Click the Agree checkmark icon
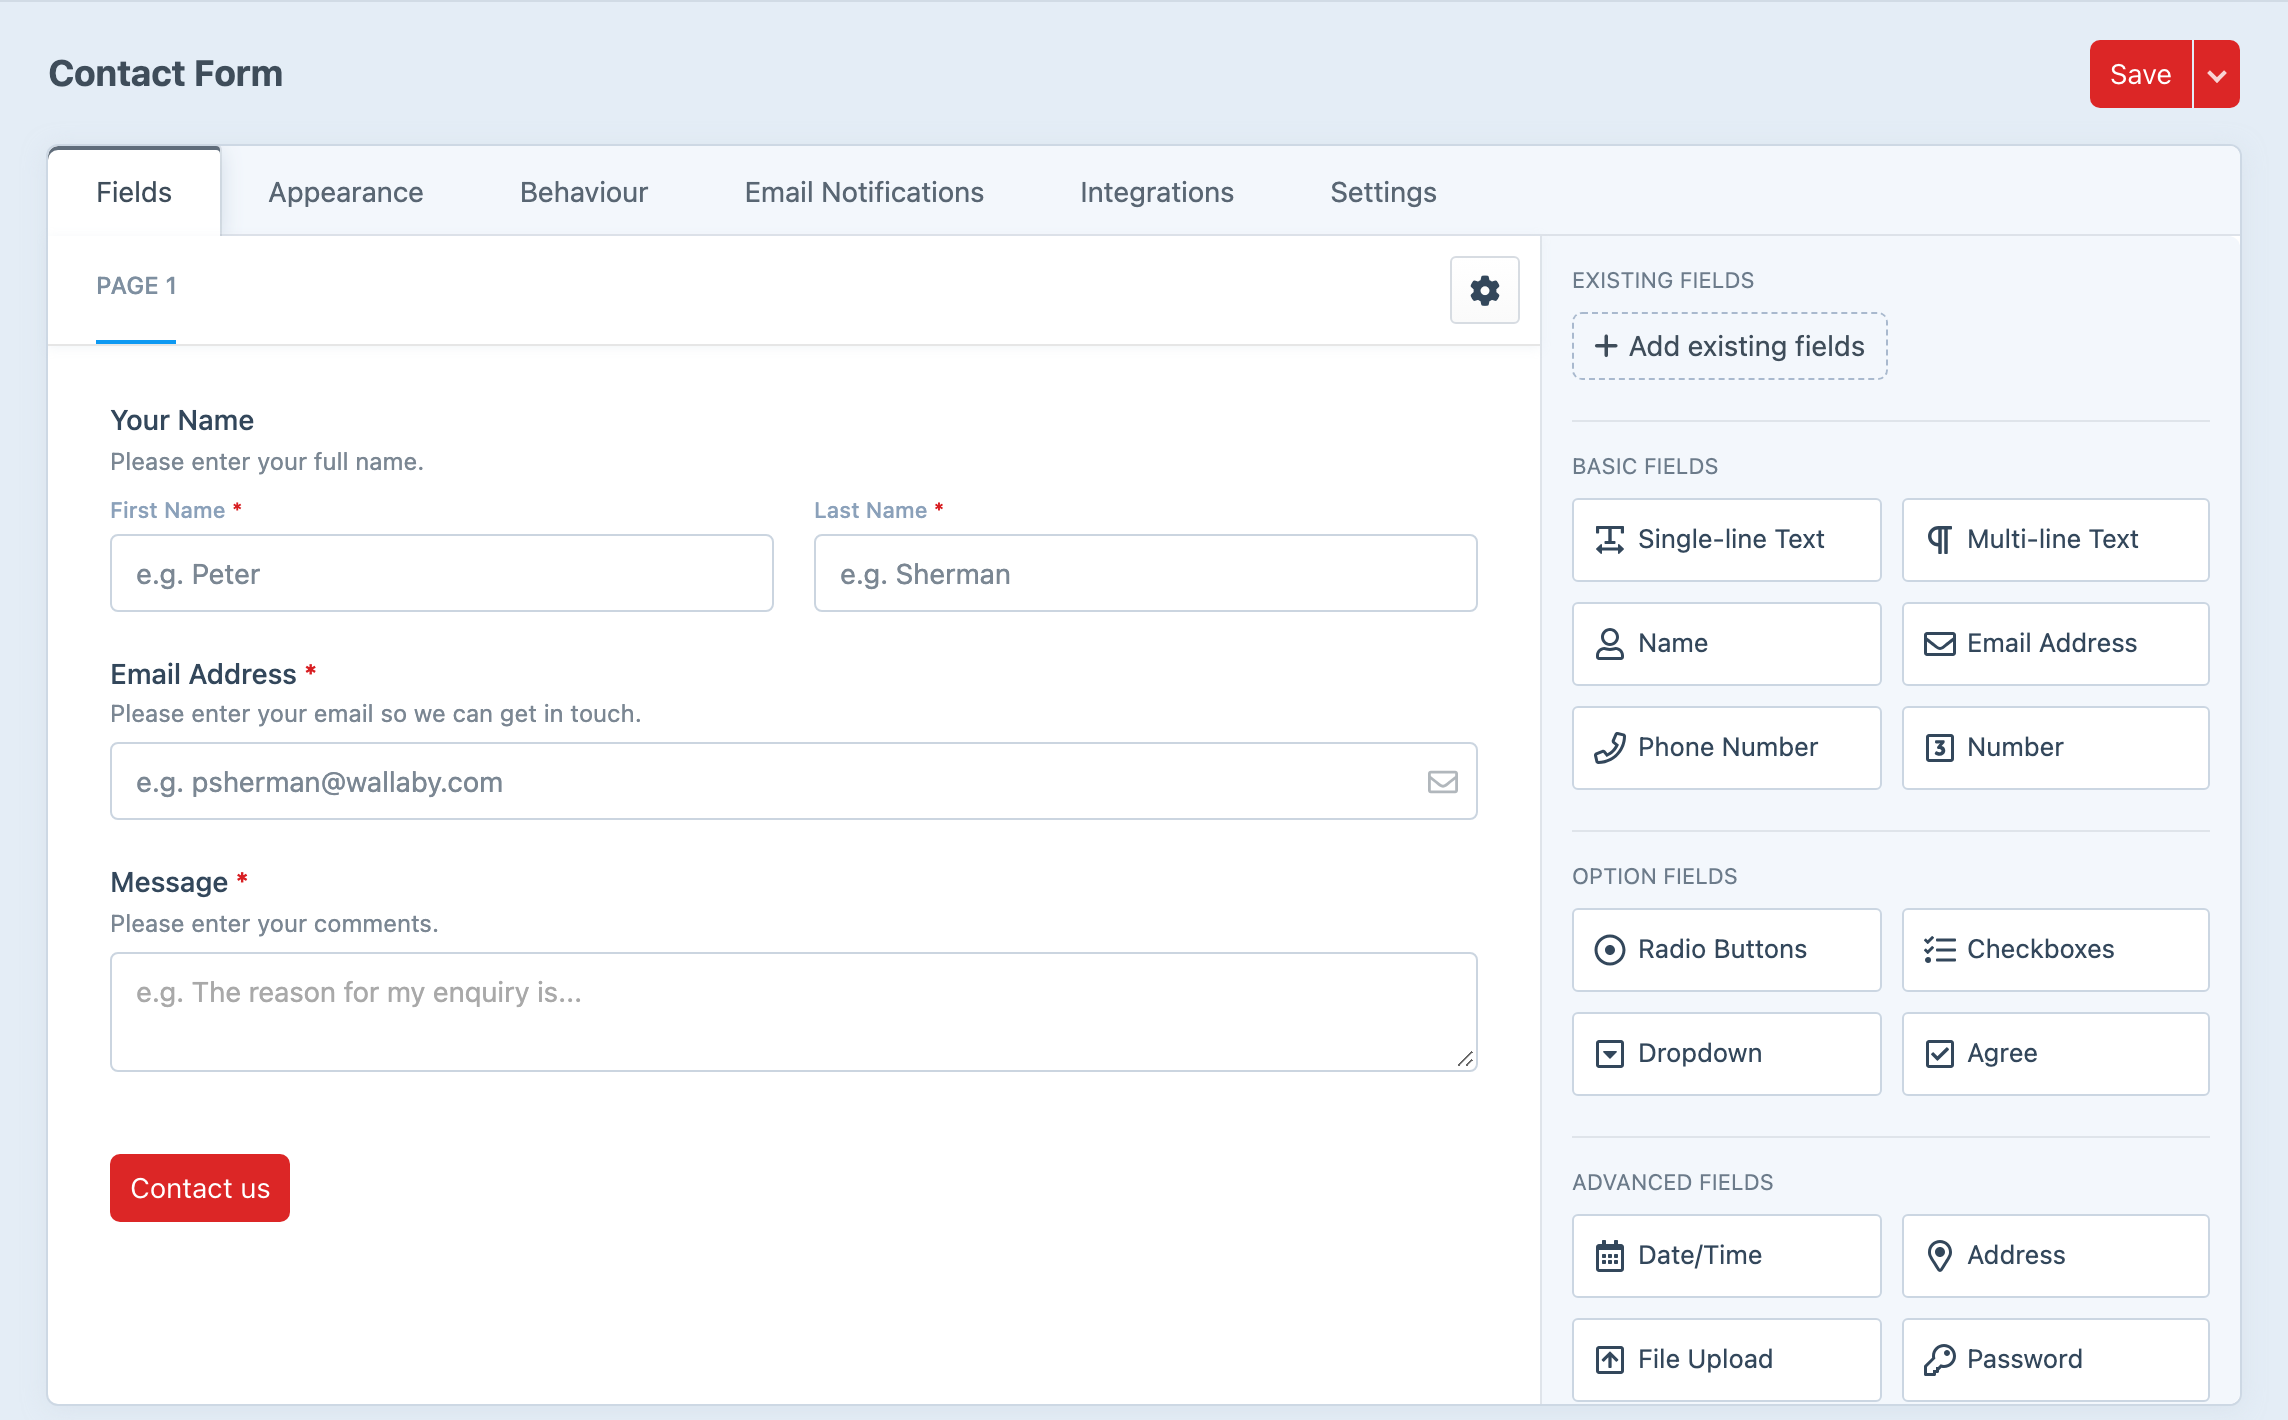Image resolution: width=2288 pixels, height=1420 pixels. [x=1939, y=1054]
